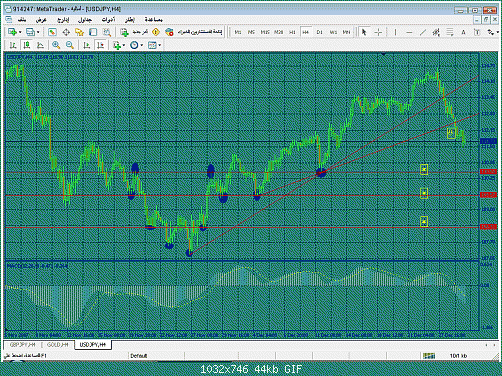This screenshot has width=502, height=376.
Task: Zoom in on the chart
Action: [x=56, y=45]
